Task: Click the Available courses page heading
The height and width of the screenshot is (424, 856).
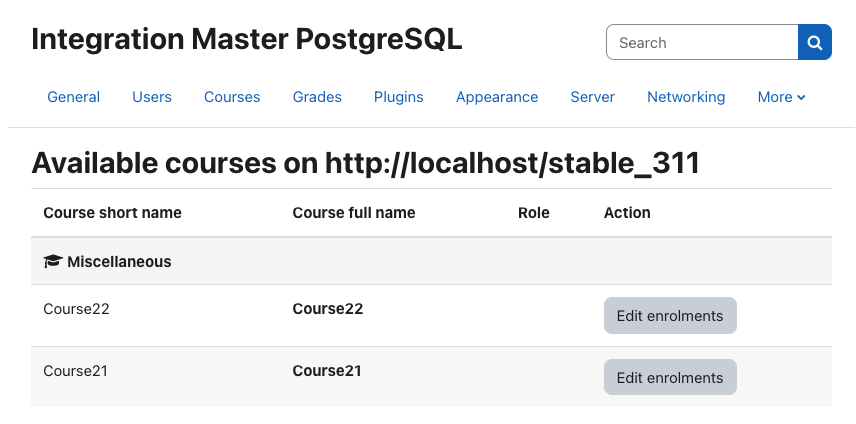Action: tap(365, 163)
